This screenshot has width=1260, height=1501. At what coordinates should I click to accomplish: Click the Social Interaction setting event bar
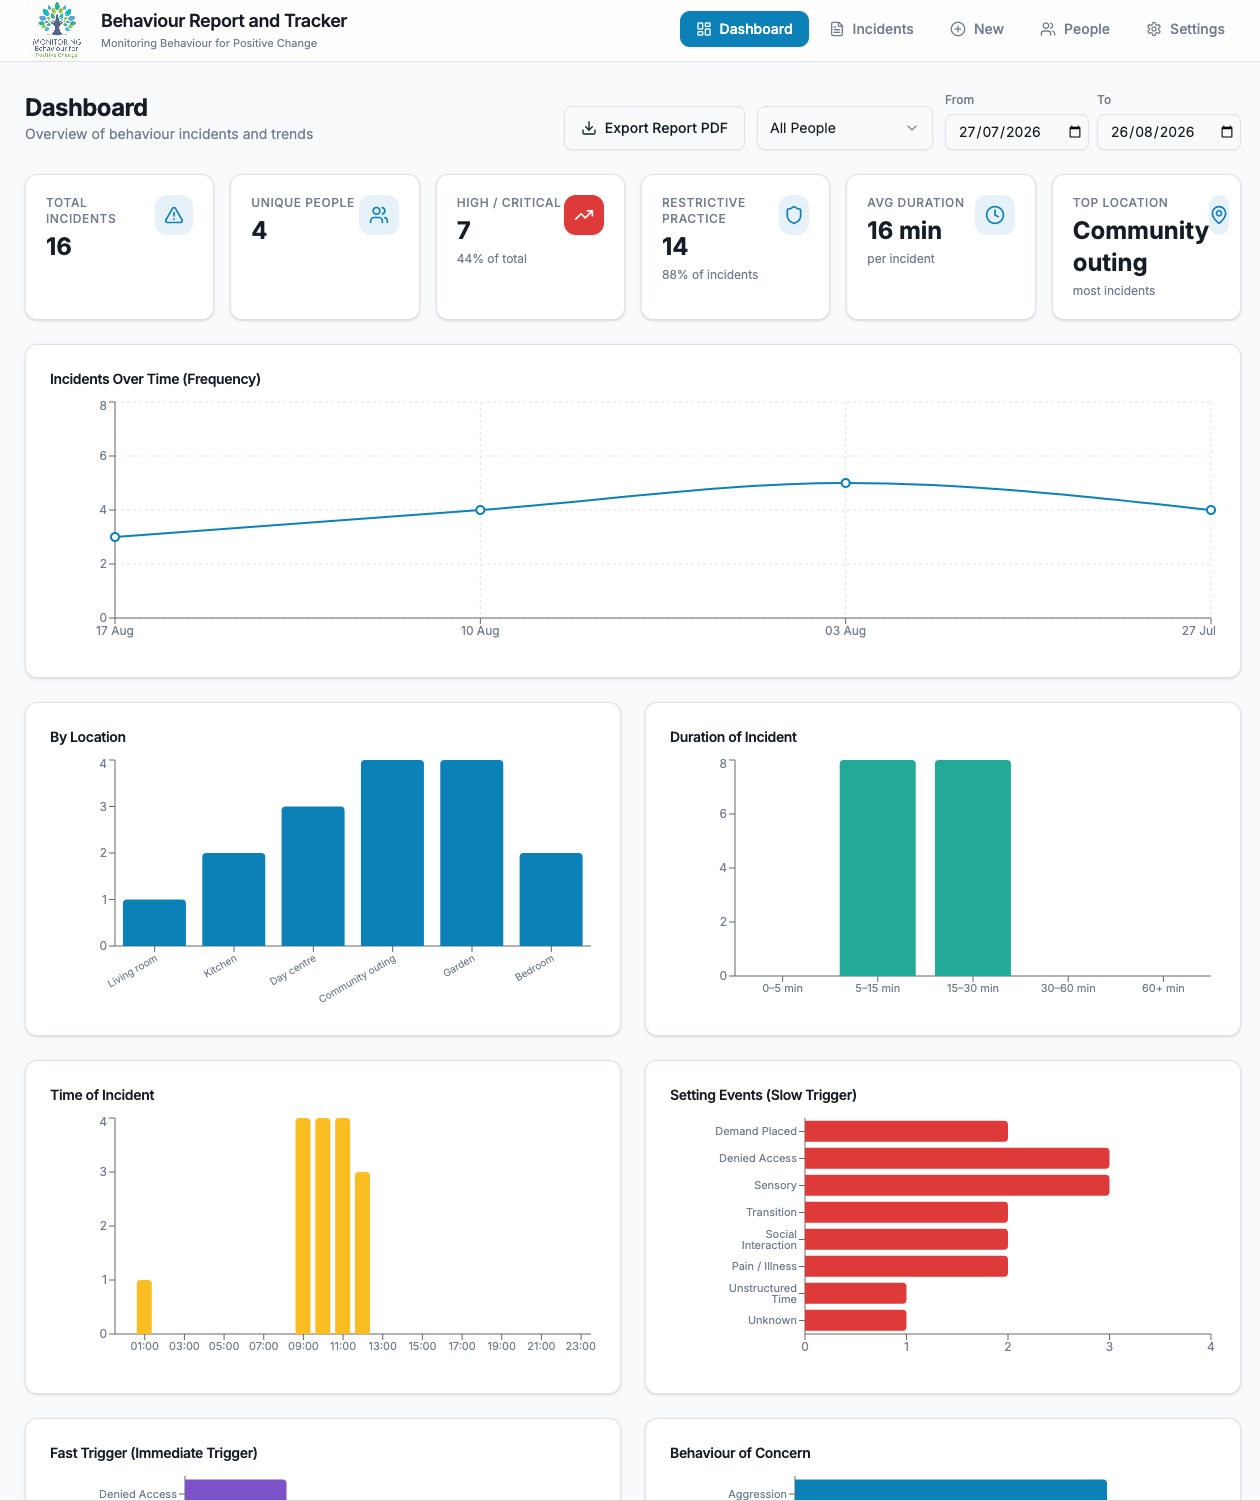(x=906, y=1239)
